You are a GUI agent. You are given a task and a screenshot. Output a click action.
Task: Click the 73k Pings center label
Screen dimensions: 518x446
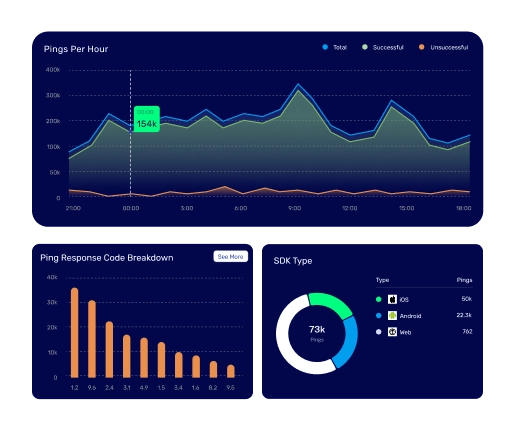click(317, 333)
